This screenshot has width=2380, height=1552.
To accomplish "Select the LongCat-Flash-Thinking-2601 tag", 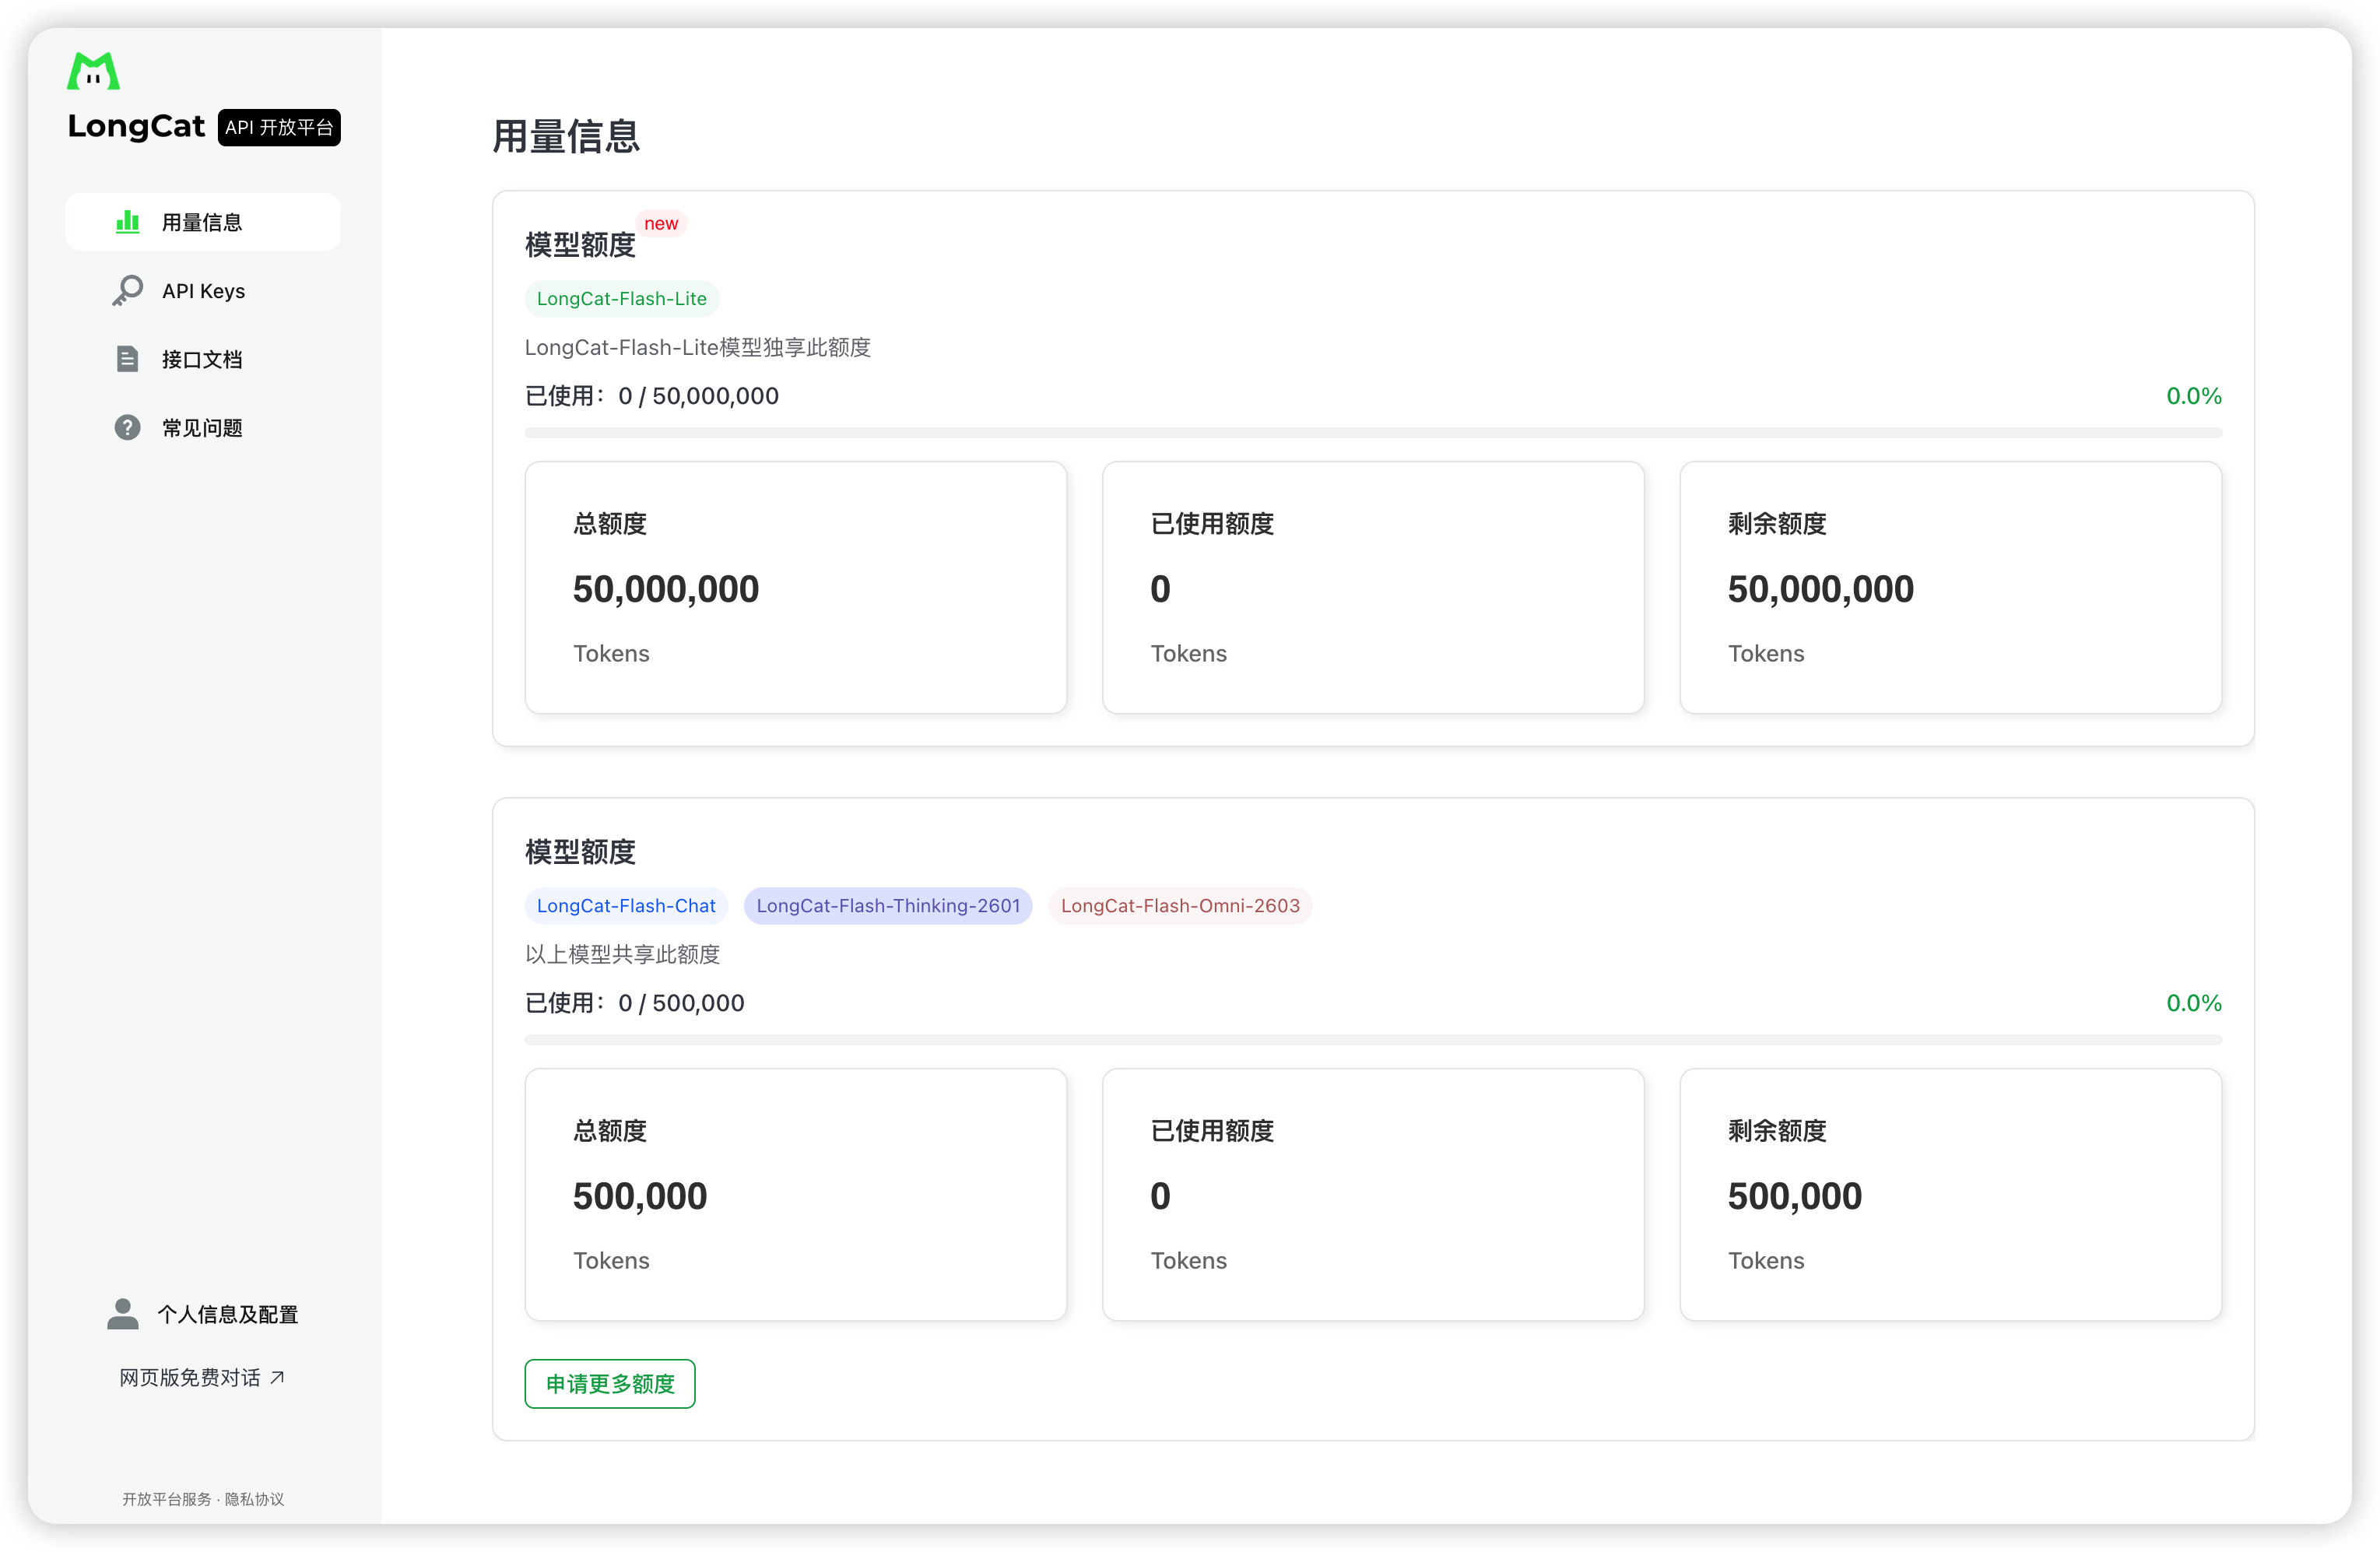I will click(x=887, y=906).
